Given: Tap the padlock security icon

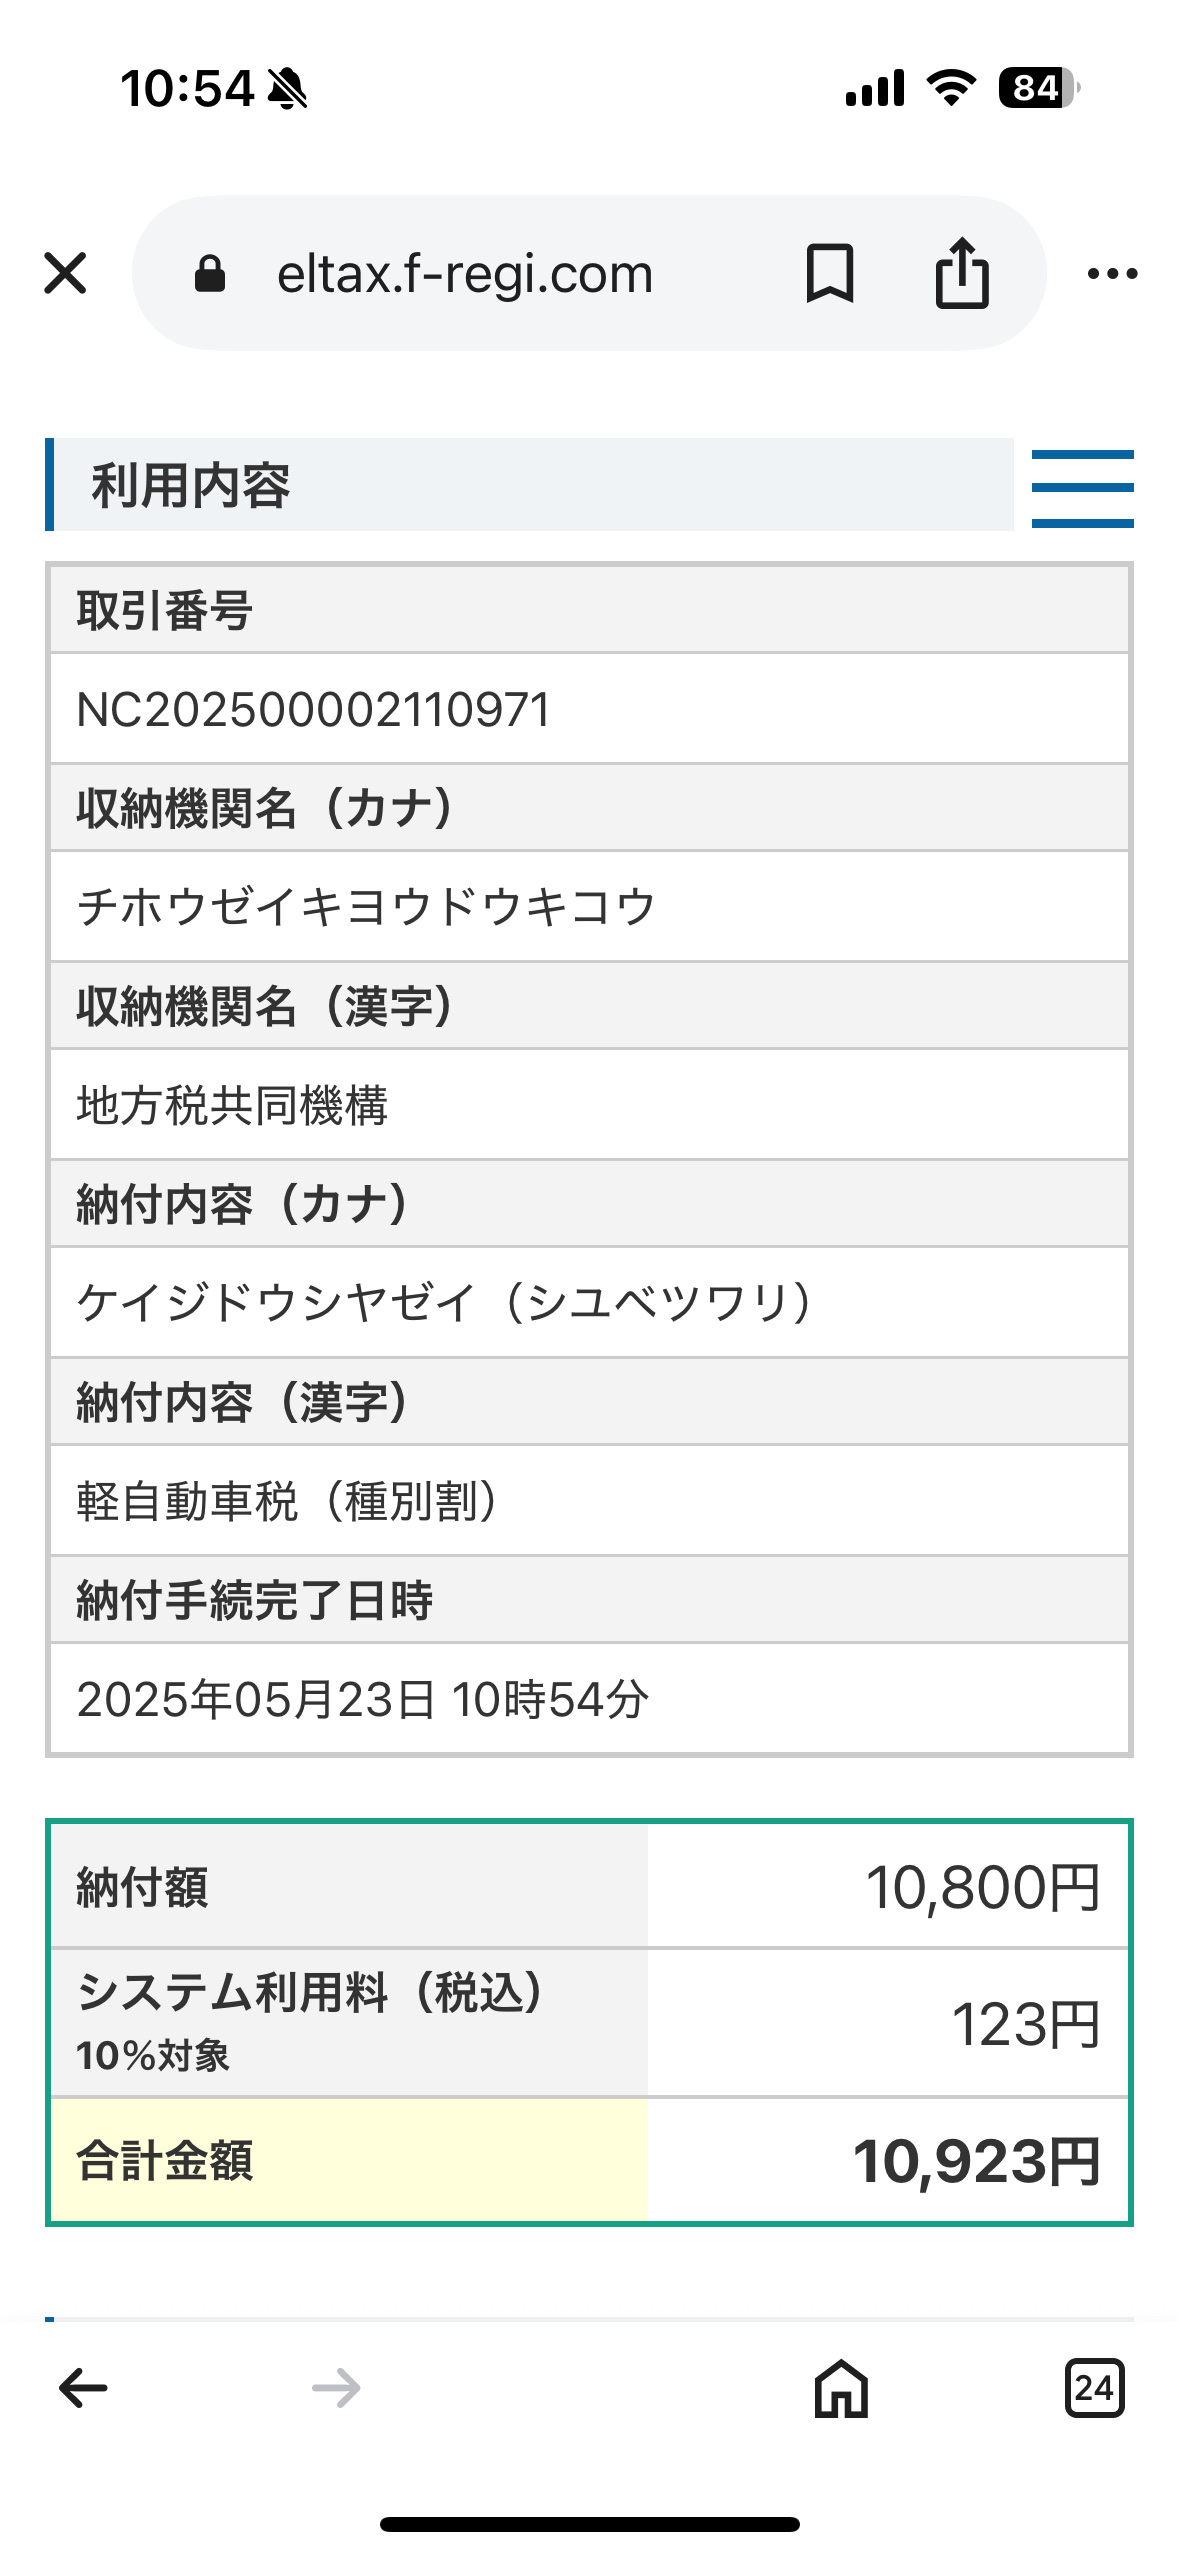Looking at the screenshot, I should (209, 273).
